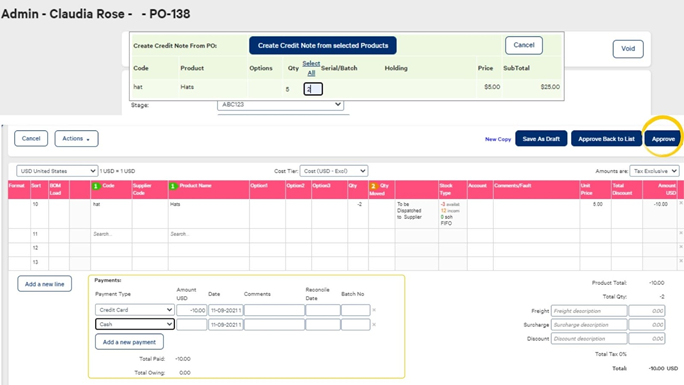Click the -10.00 payment amount field
The width and height of the screenshot is (684, 385).
point(192,310)
